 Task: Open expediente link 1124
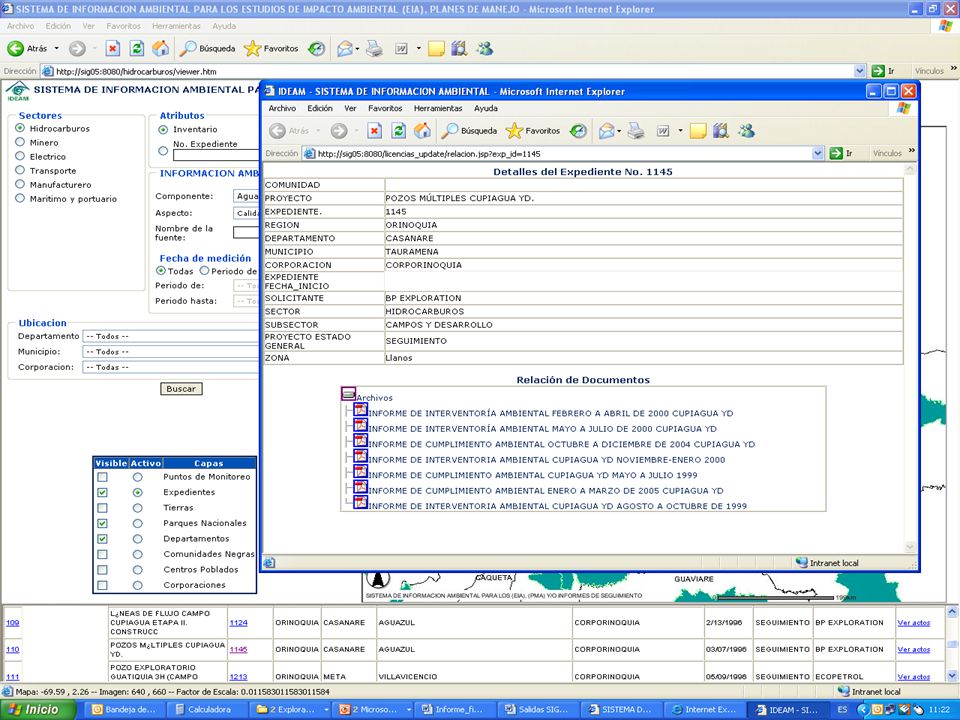(x=238, y=623)
